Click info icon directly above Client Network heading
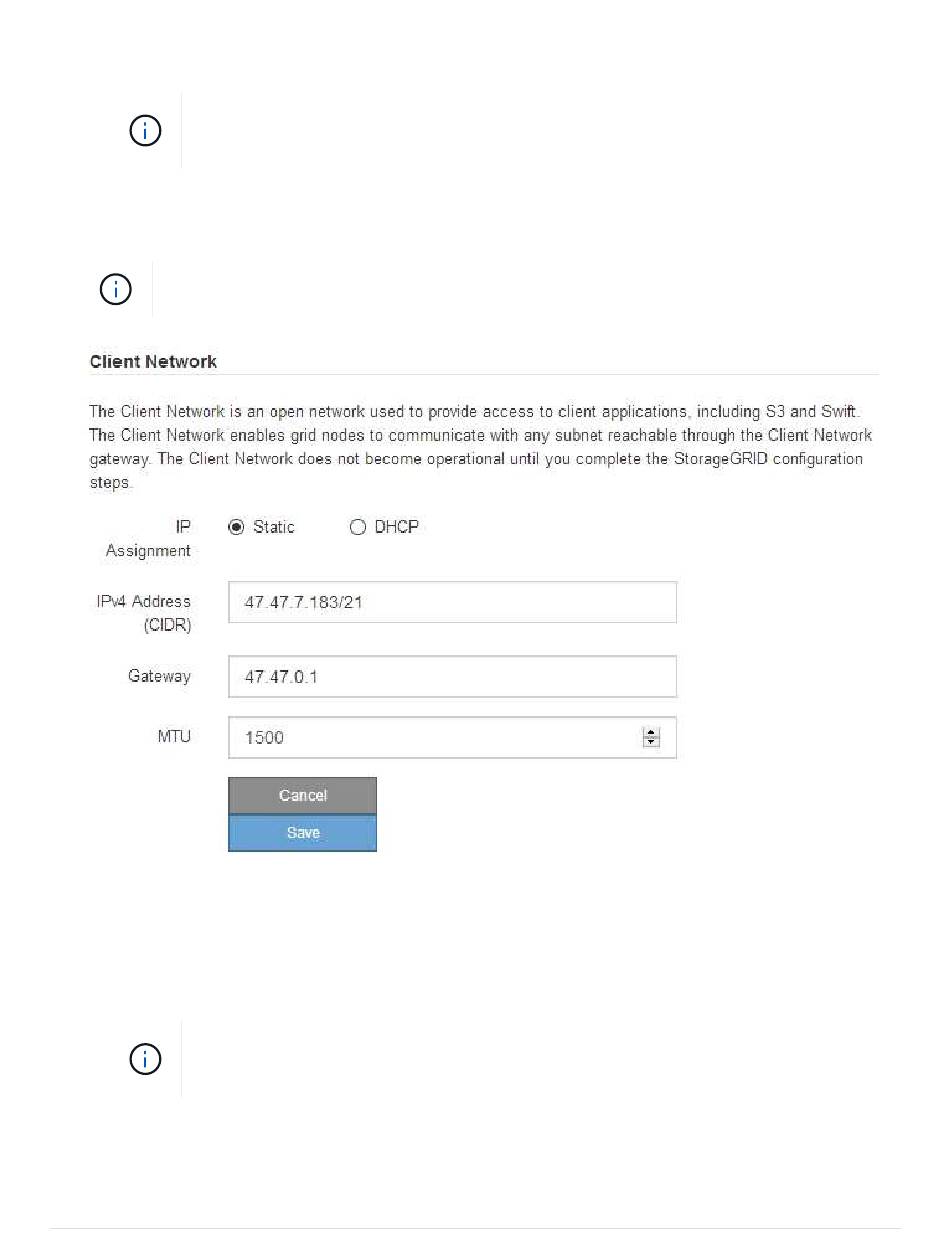 (x=117, y=290)
